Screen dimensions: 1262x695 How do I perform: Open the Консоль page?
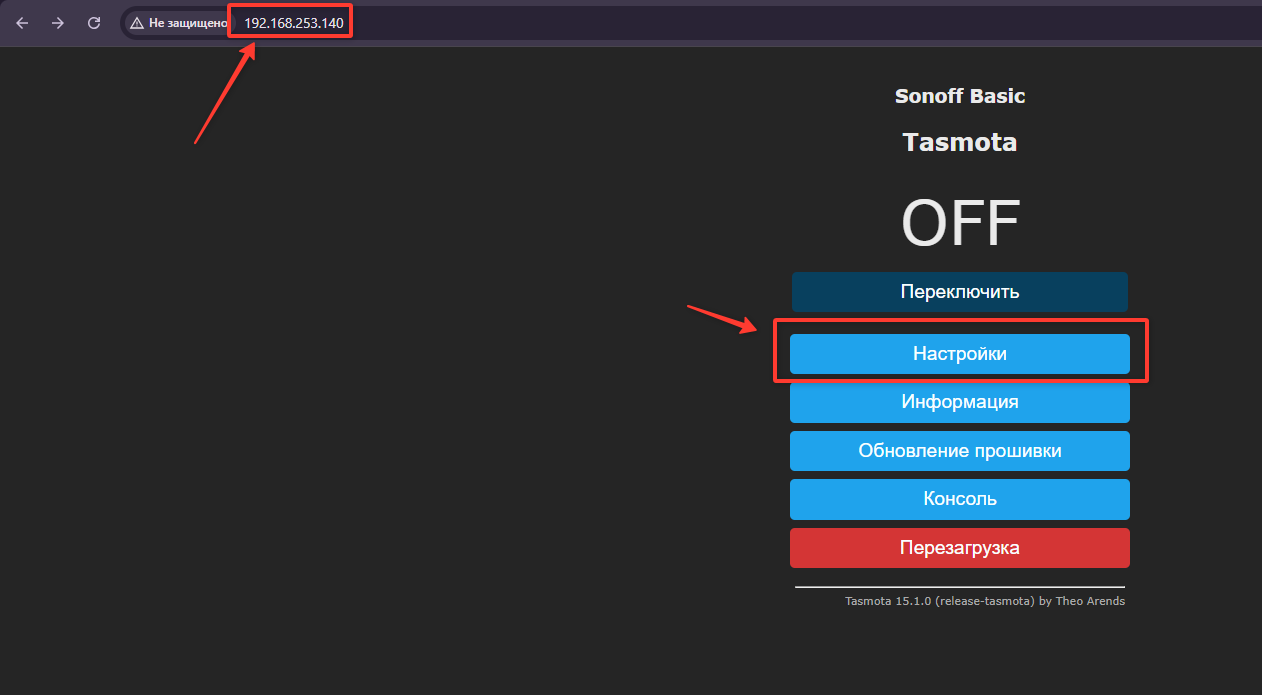tap(960, 499)
